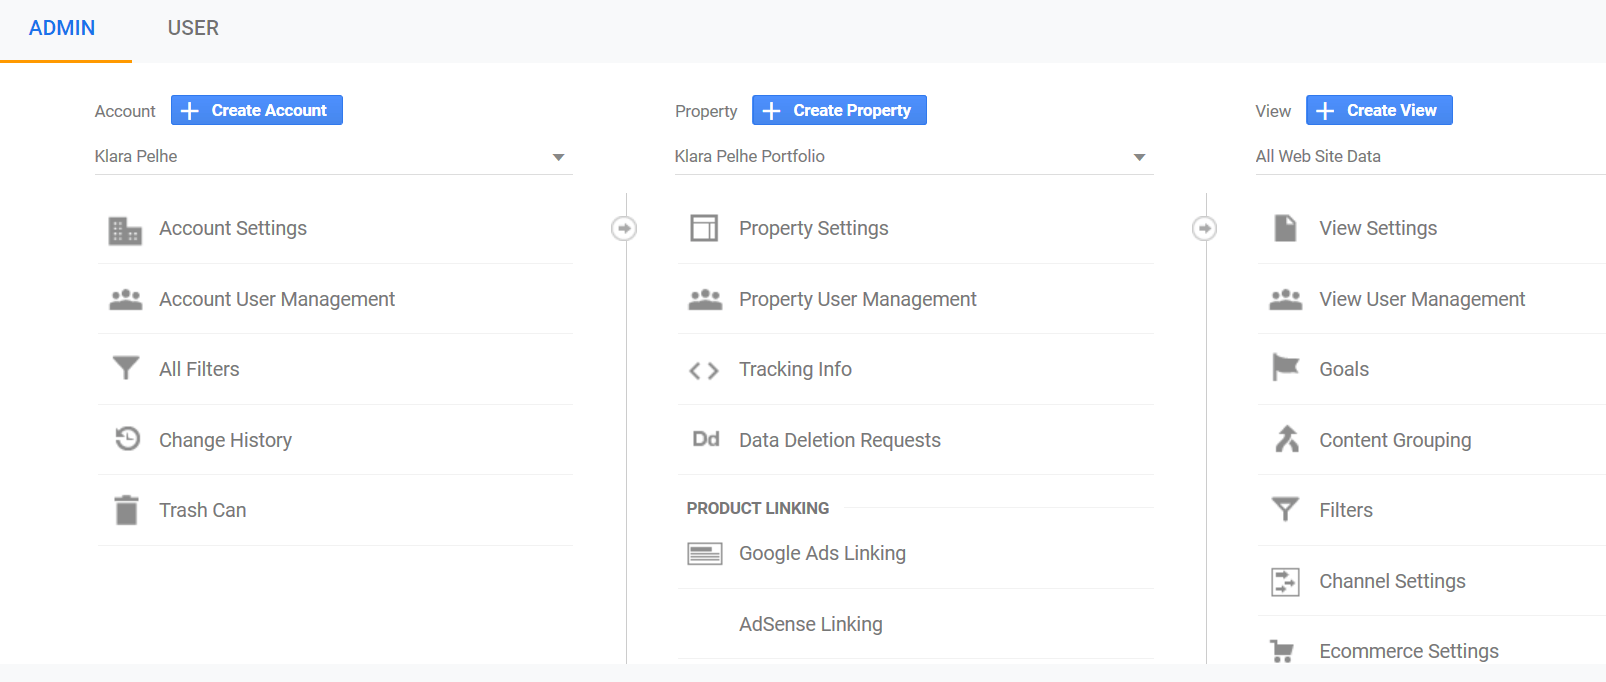Click the Change History clock icon
The image size is (1606, 682).
(x=127, y=439)
